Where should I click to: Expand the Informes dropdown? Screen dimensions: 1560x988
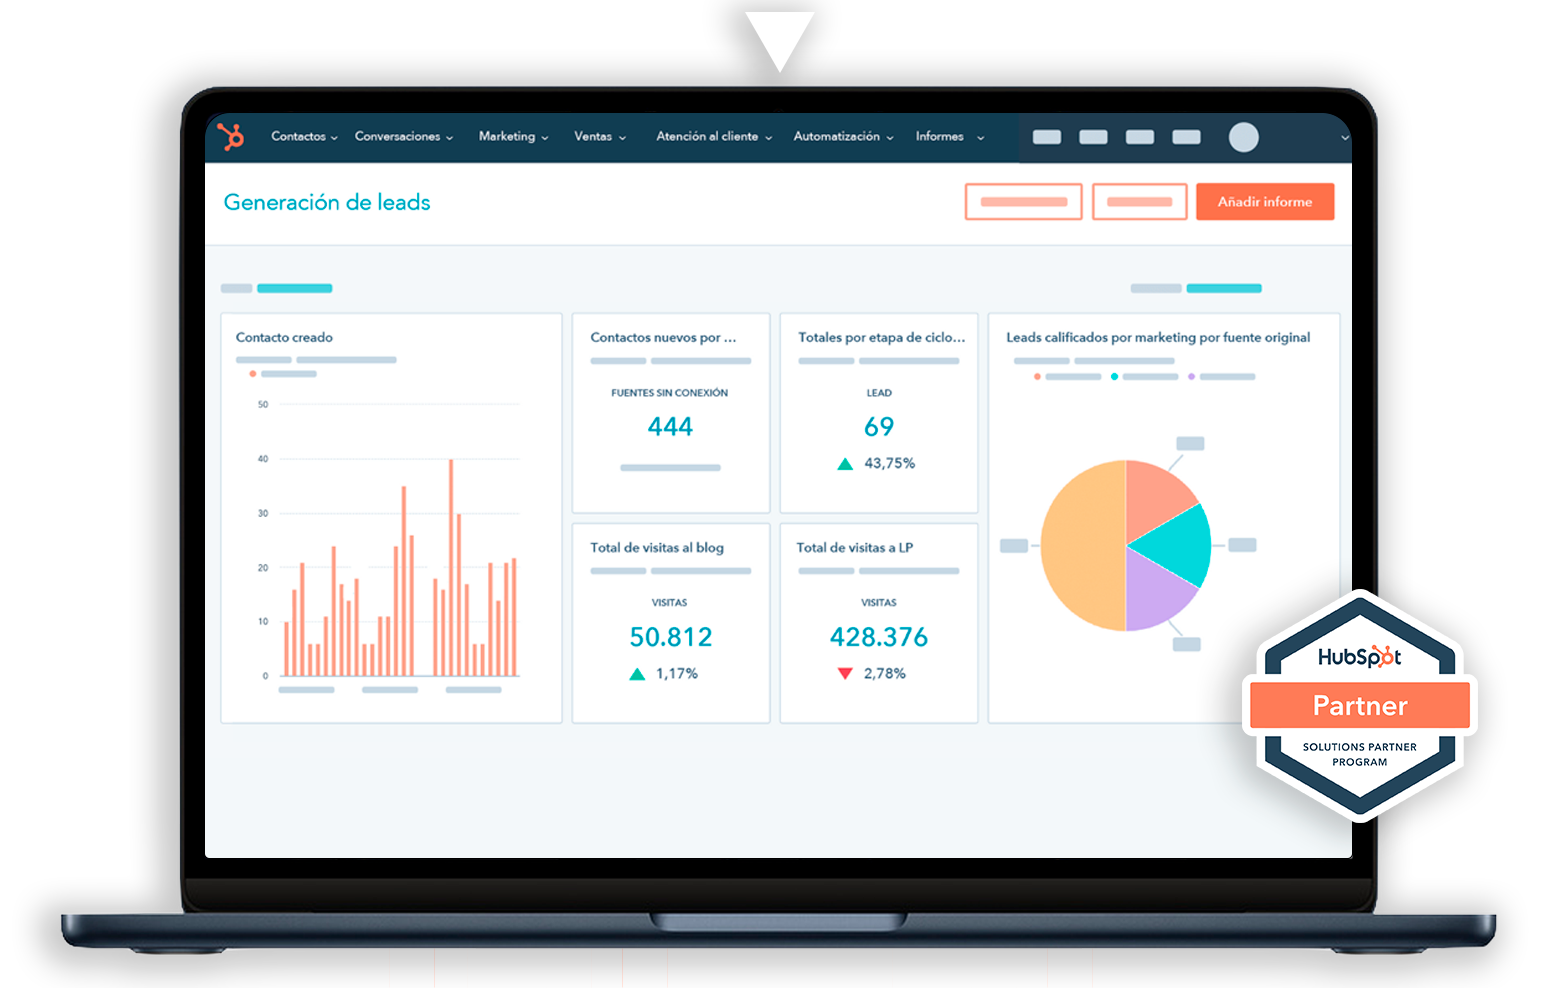pos(980,138)
